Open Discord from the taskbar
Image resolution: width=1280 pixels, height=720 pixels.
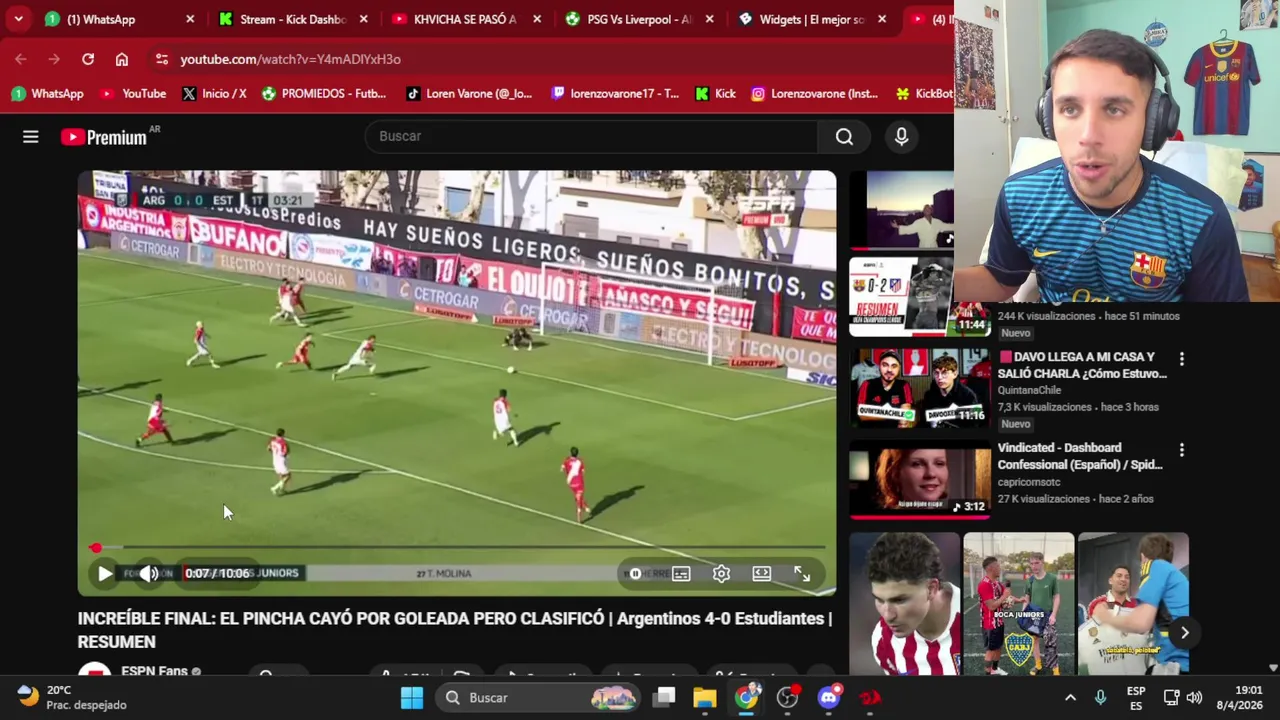click(829, 698)
